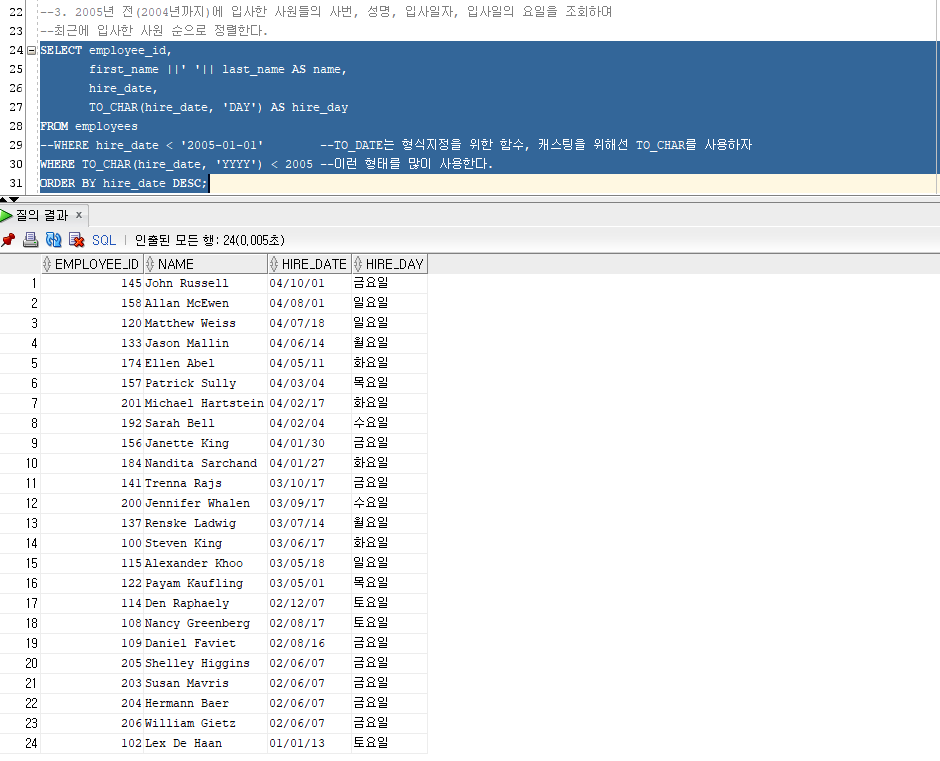This screenshot has height=761, width=940.
Task: Click hire date cell '02/12/07'
Action: (x=309, y=603)
